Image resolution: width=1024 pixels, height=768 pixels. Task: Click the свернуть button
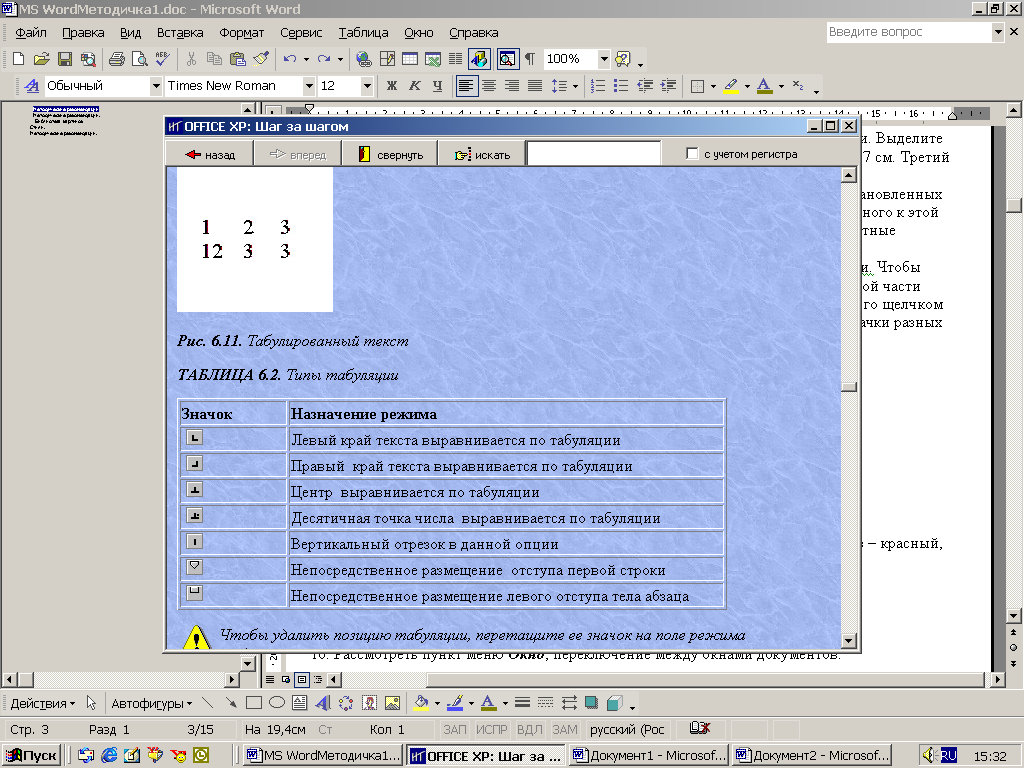click(x=390, y=155)
